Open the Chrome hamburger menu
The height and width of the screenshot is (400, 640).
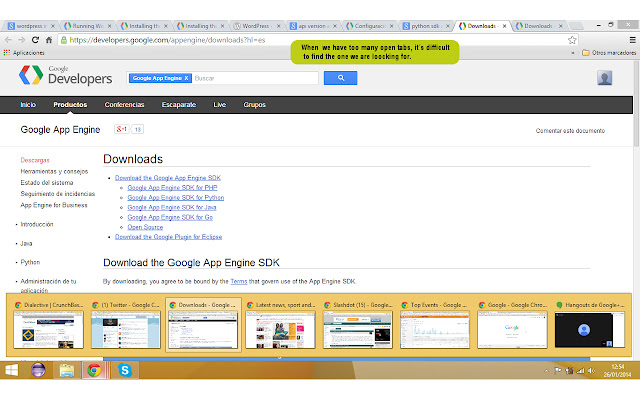(x=632, y=40)
